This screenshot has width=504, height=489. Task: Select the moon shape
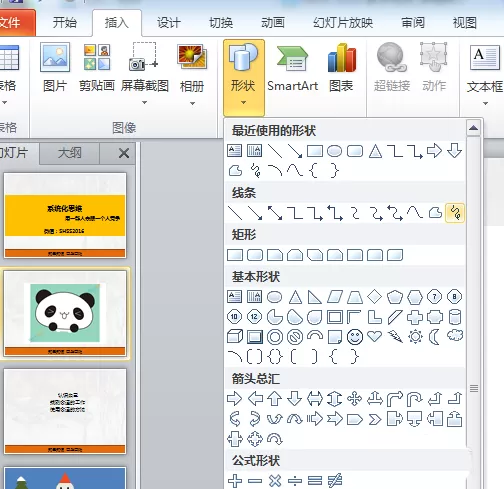coord(435,337)
